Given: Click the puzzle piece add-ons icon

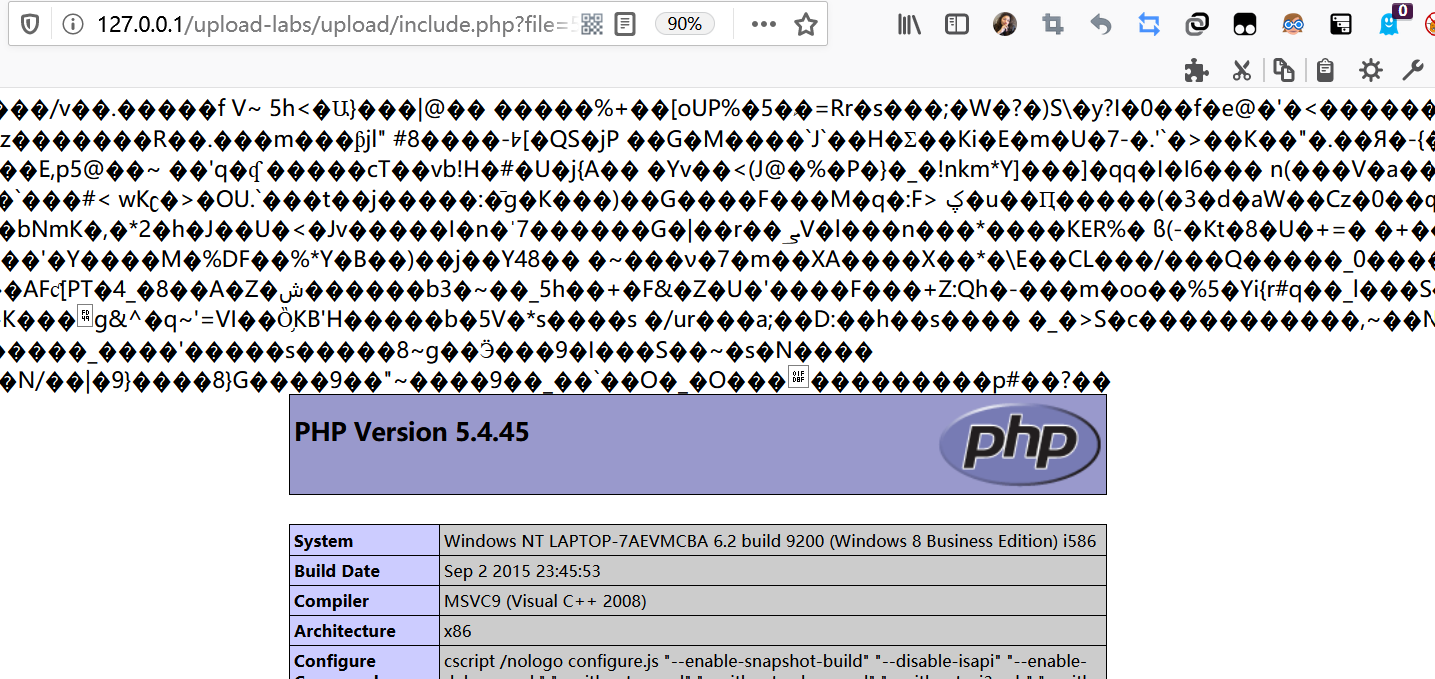Looking at the screenshot, I should point(1196,70).
